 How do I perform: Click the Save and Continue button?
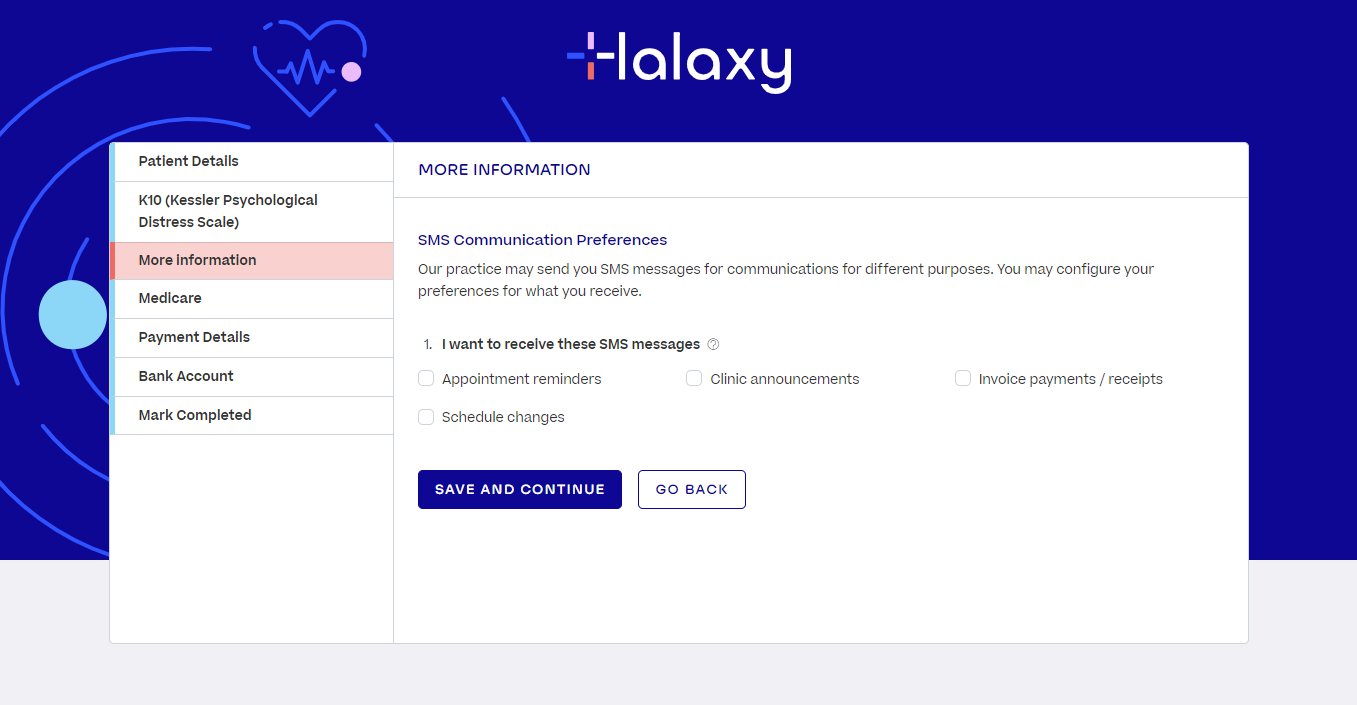[x=520, y=489]
